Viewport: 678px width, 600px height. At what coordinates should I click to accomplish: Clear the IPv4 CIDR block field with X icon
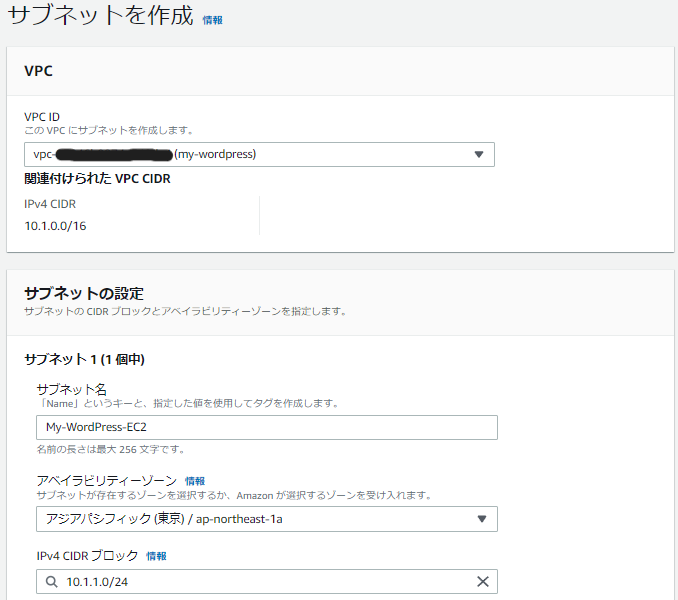click(x=482, y=582)
